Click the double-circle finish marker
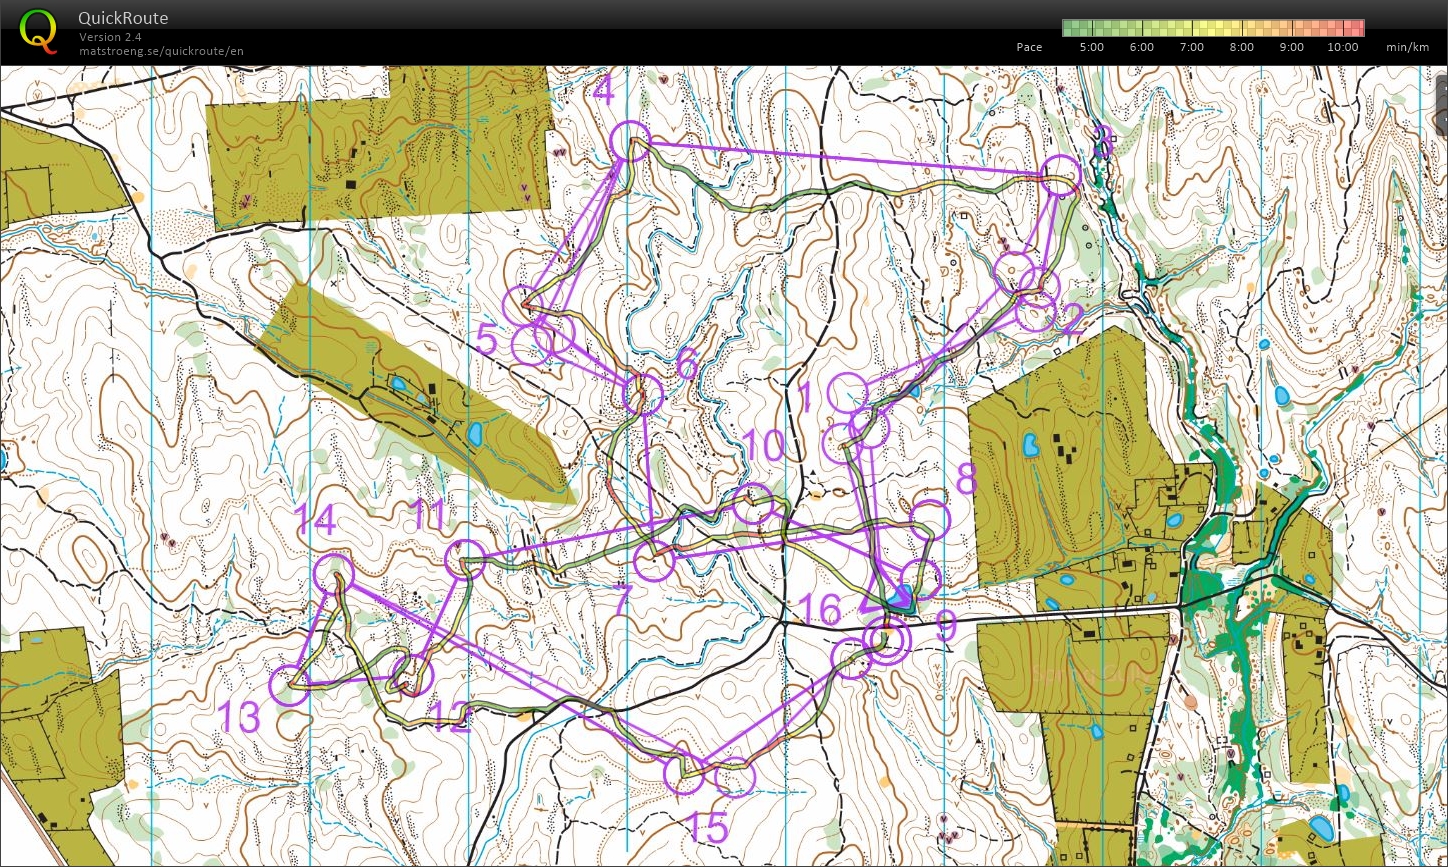Image resolution: width=1448 pixels, height=867 pixels. 885,638
